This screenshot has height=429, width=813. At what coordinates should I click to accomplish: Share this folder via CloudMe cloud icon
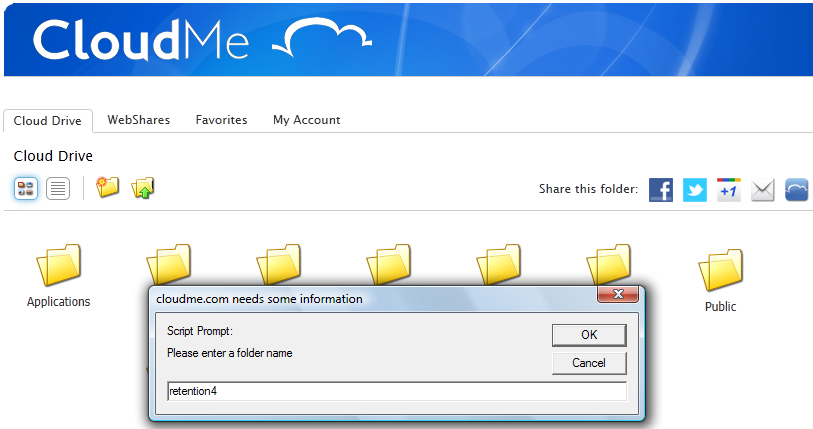pyautogui.click(x=796, y=190)
